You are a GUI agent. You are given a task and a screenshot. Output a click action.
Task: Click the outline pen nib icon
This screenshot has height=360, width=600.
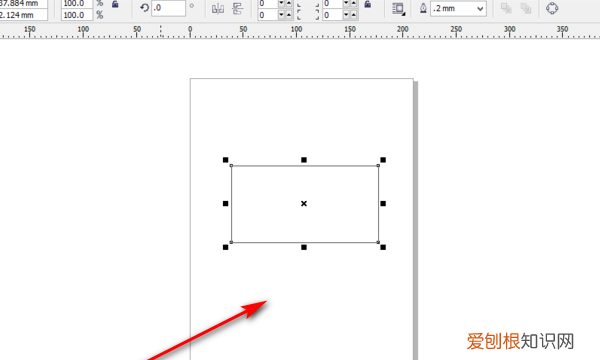pos(423,8)
